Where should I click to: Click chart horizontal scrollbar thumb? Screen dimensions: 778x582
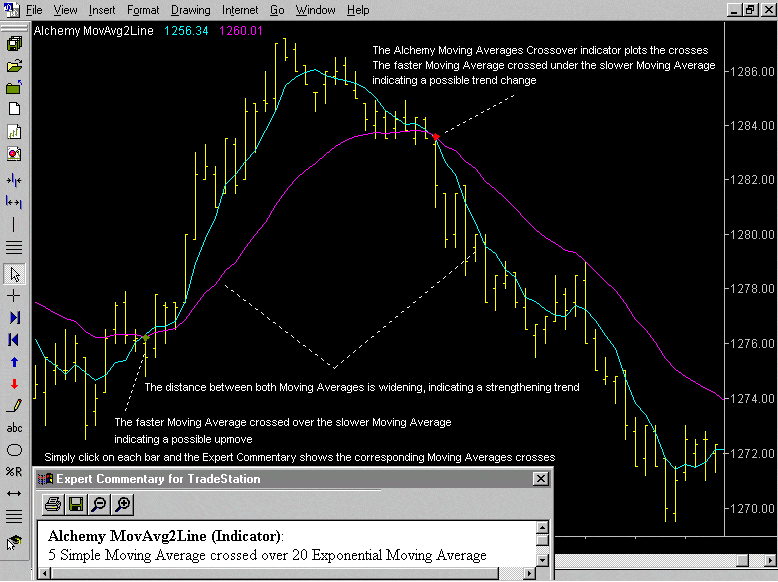tap(742, 561)
